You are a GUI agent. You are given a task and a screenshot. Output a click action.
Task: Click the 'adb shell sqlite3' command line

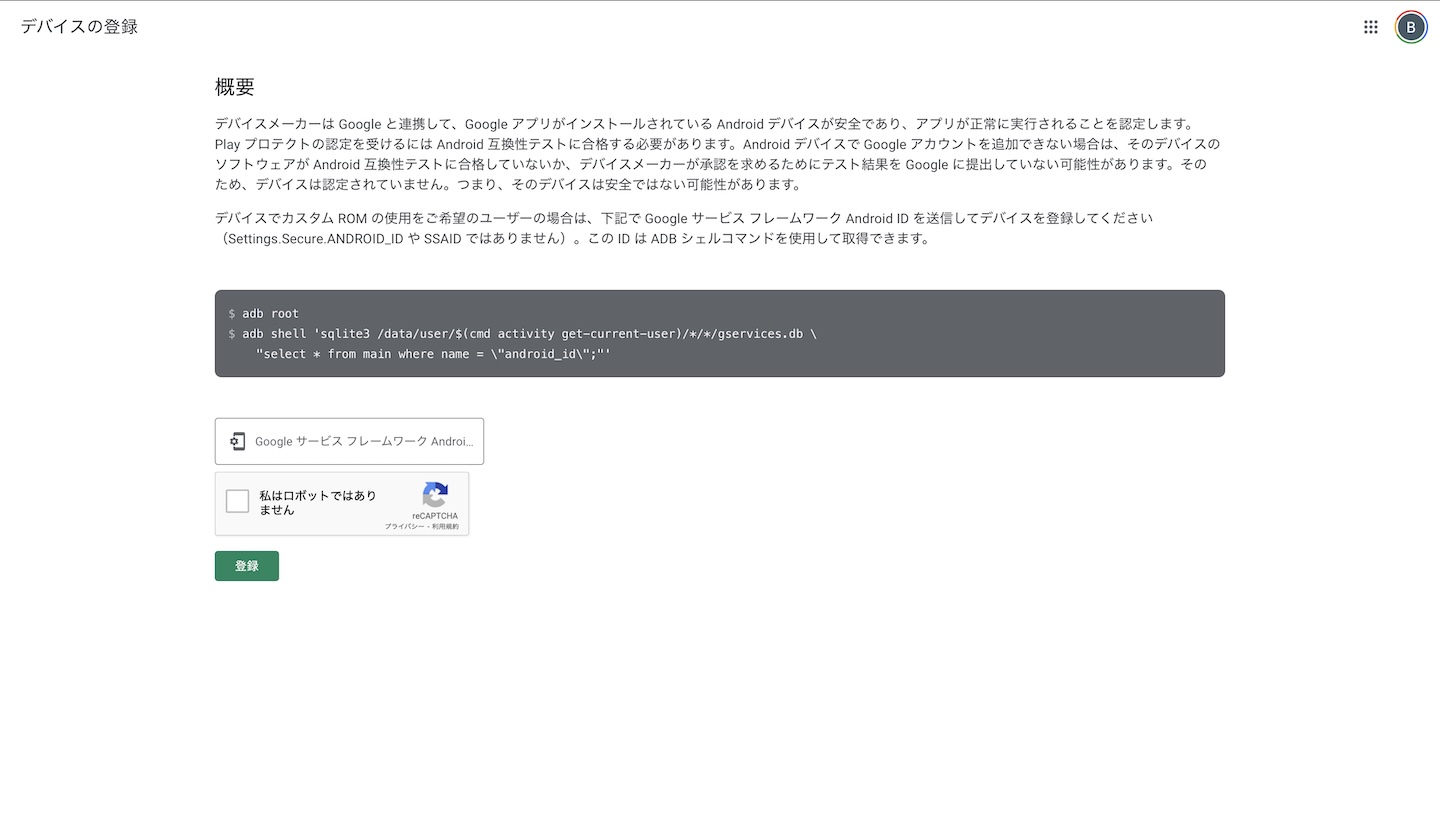tap(528, 333)
